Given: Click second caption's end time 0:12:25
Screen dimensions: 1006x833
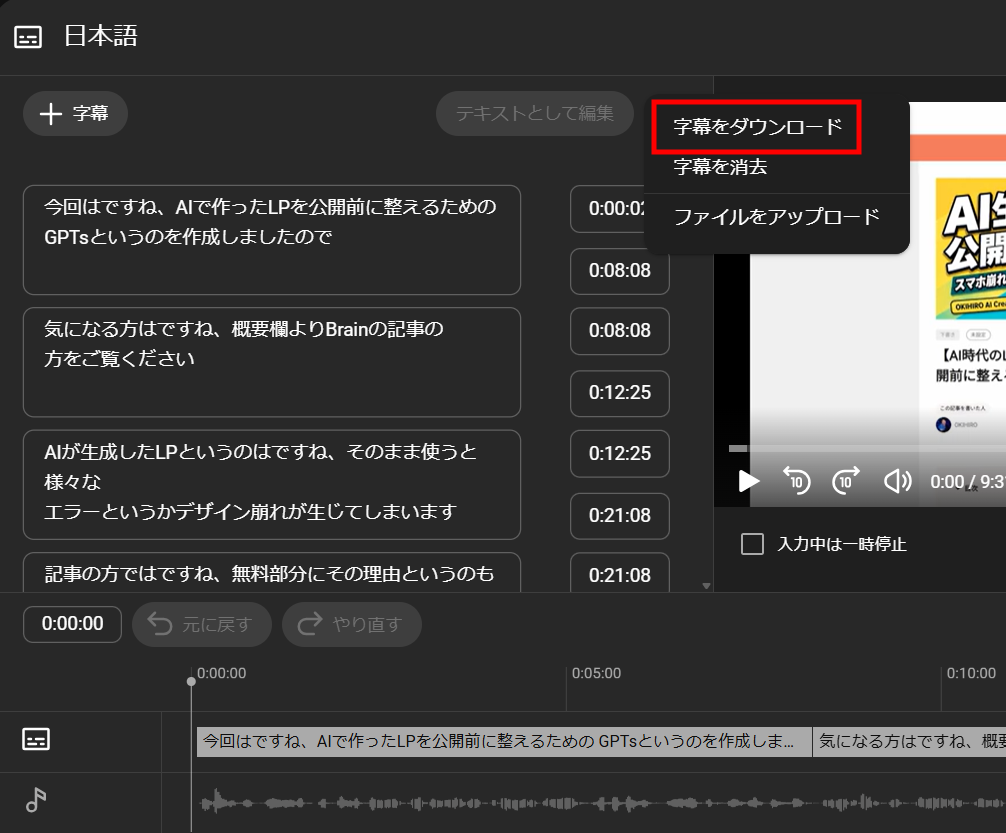Looking at the screenshot, I should coord(620,393).
